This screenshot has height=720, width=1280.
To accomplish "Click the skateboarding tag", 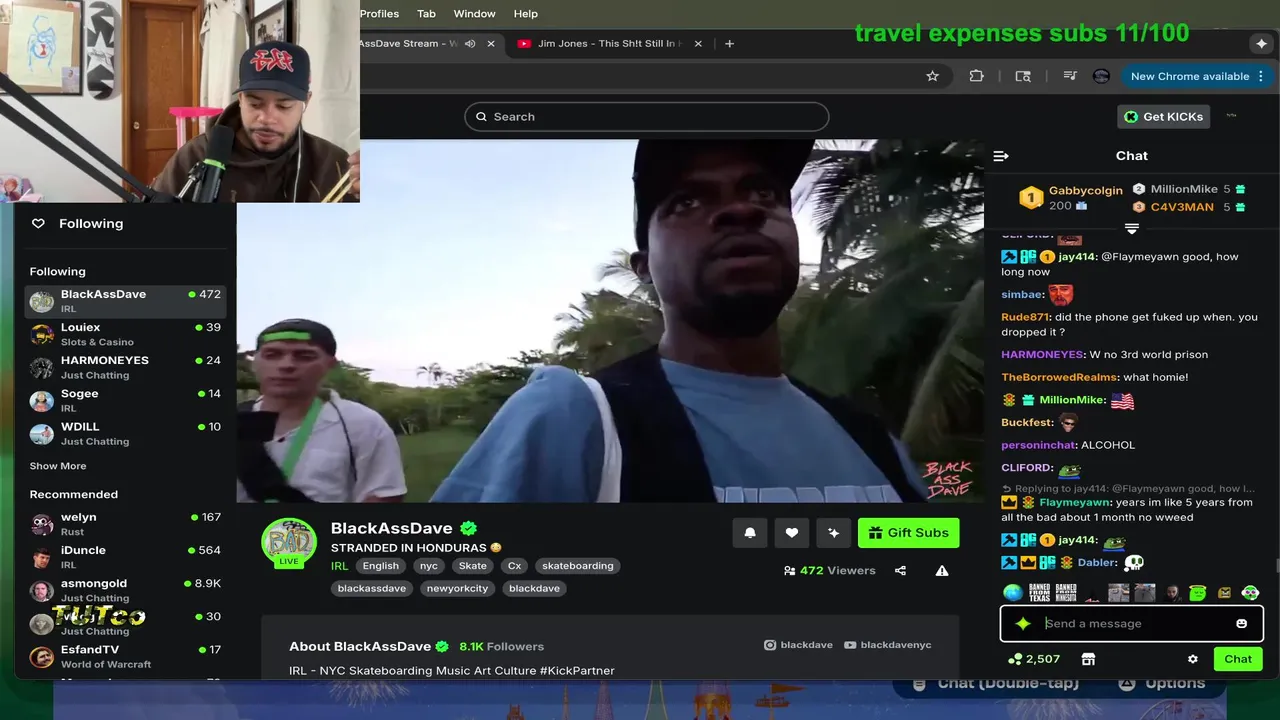I will (578, 566).
